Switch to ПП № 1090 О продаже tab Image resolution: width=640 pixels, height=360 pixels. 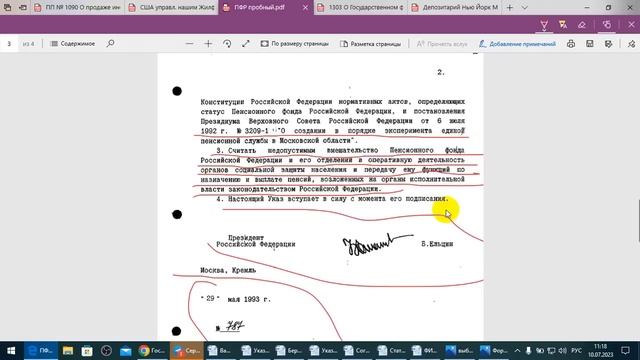[77, 7]
